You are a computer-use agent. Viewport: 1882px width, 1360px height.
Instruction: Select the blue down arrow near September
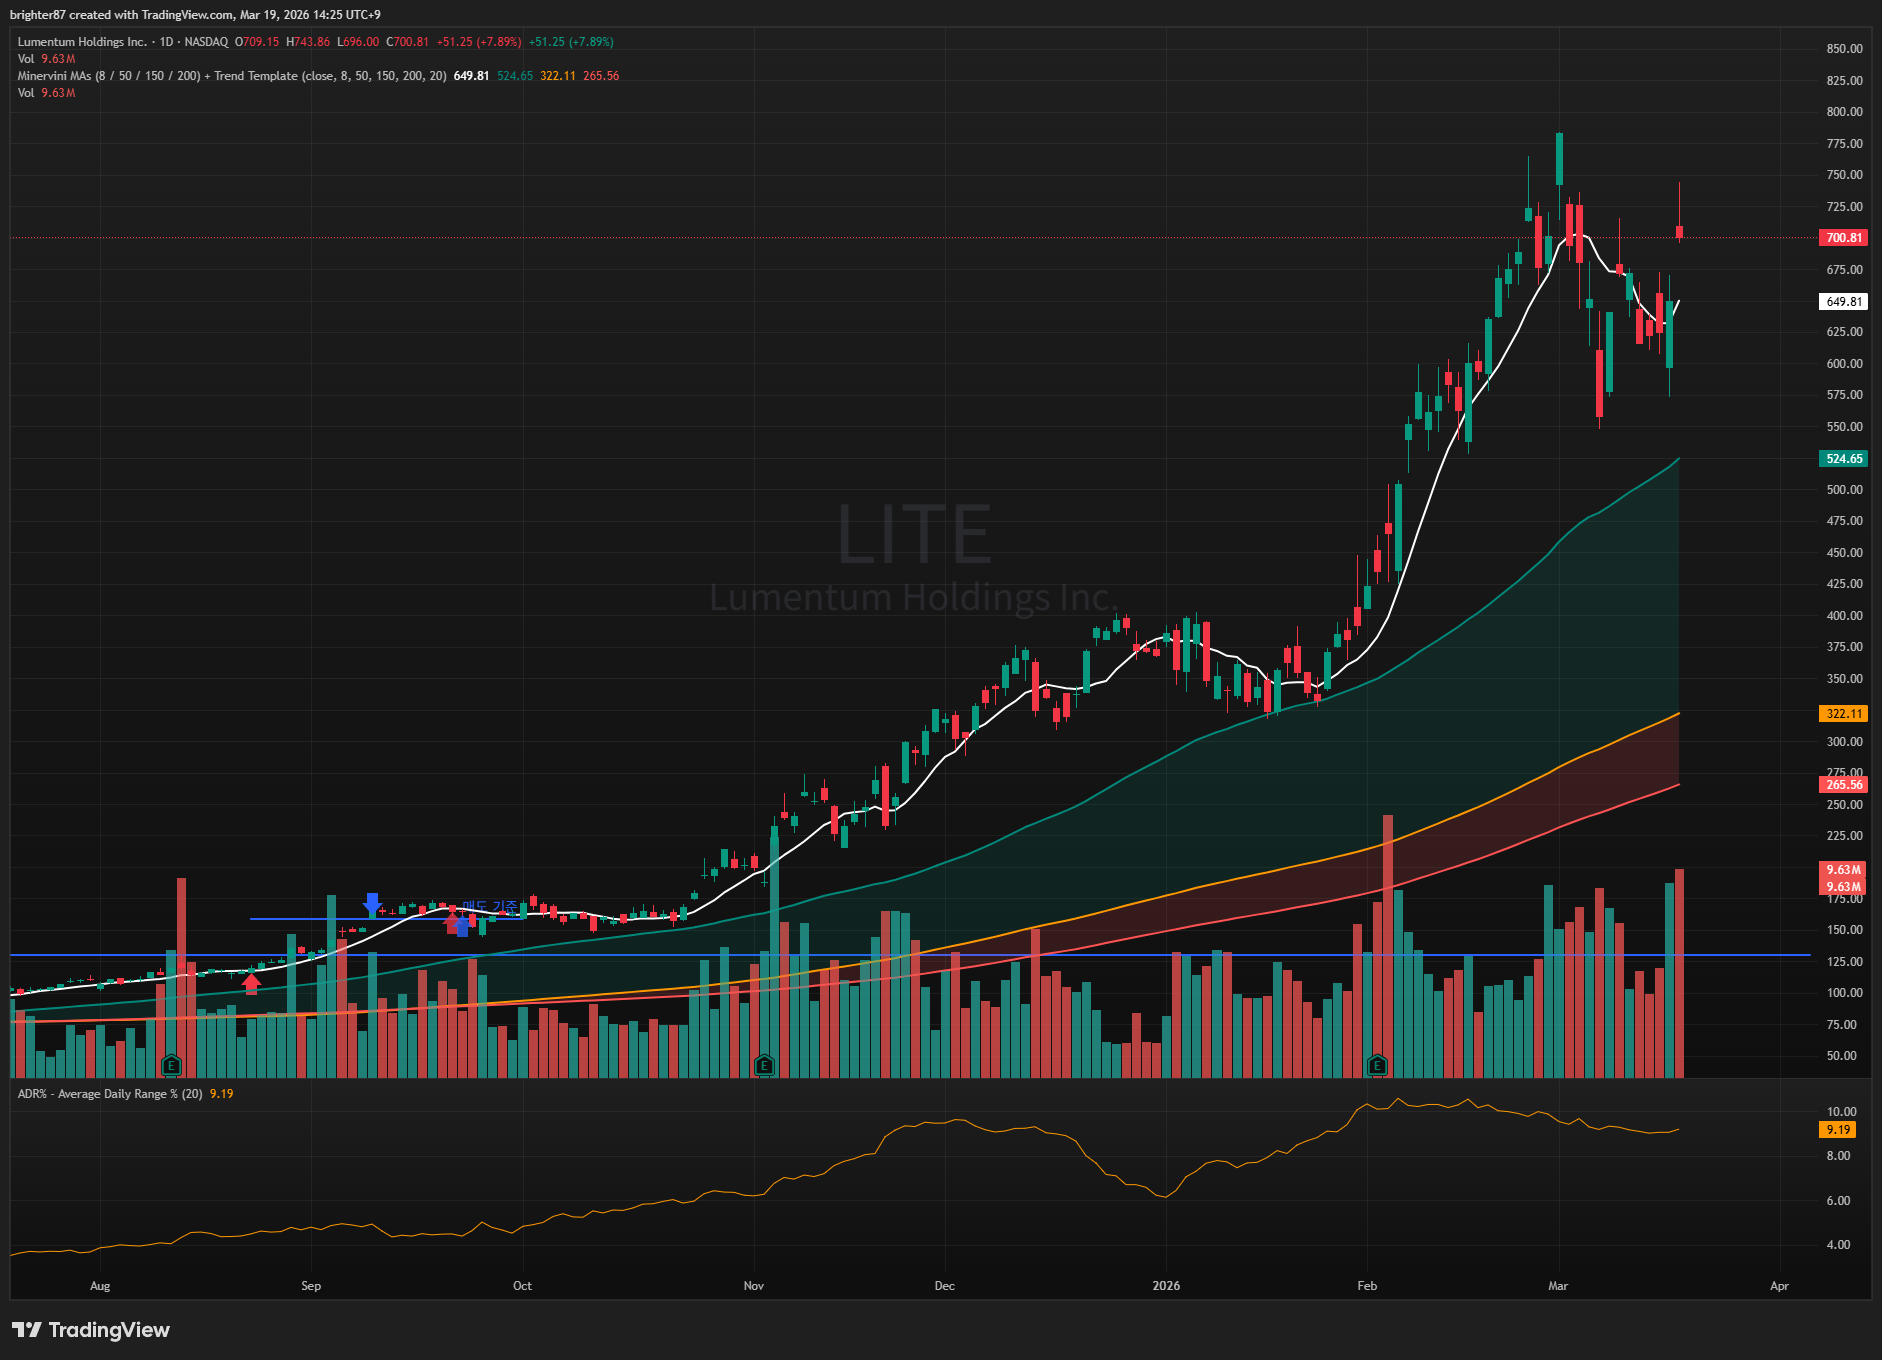point(372,904)
